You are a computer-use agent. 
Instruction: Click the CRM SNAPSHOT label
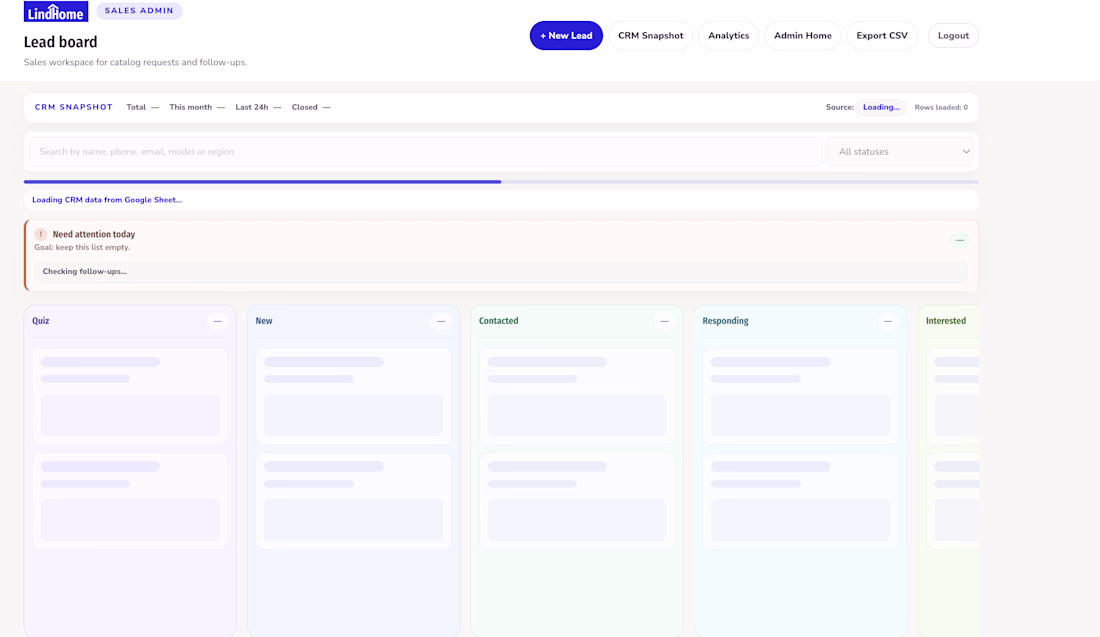tap(74, 107)
